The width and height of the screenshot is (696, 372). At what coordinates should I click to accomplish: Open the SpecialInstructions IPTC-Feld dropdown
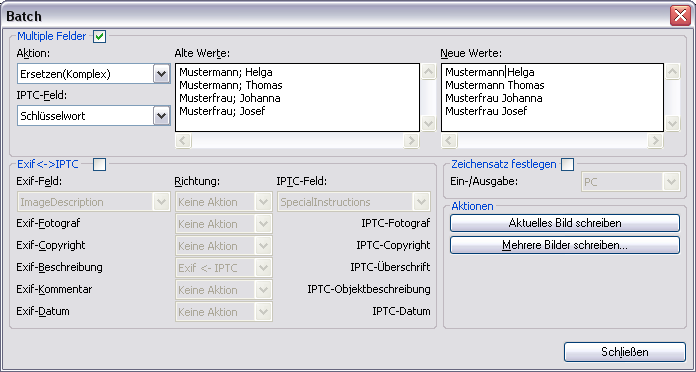(354, 202)
